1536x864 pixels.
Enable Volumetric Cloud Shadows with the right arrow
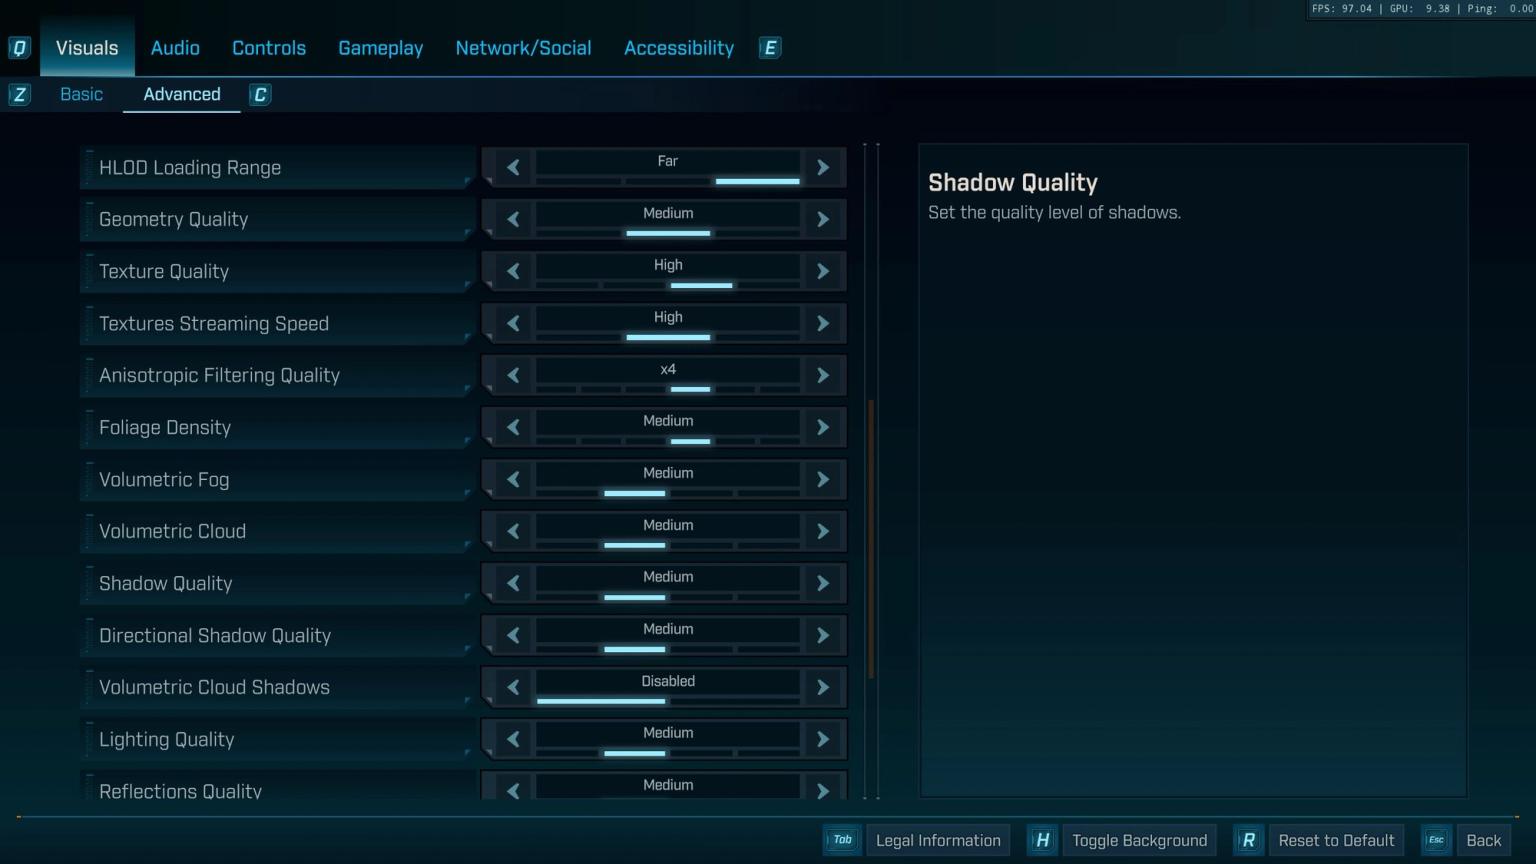(x=822, y=687)
